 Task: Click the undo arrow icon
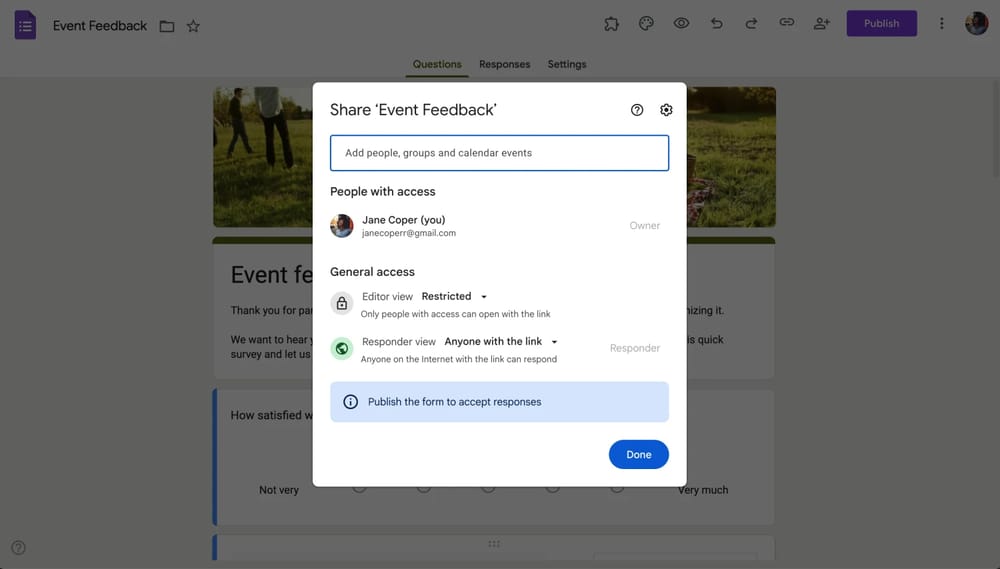pyautogui.click(x=716, y=24)
